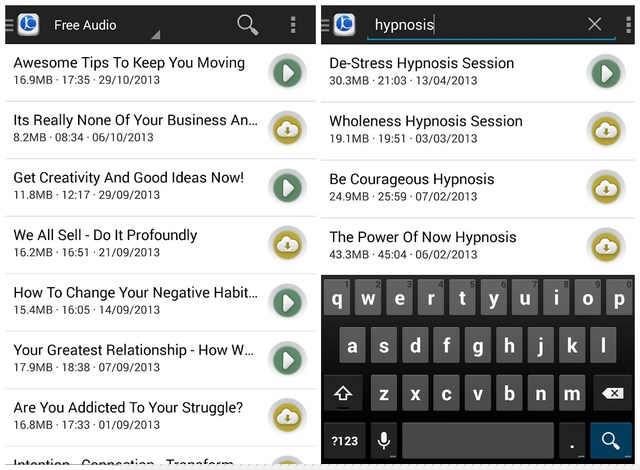Screen dimensions: 640x470
Task: Download Wholeness Hypnosis Session
Action: tap(606, 131)
